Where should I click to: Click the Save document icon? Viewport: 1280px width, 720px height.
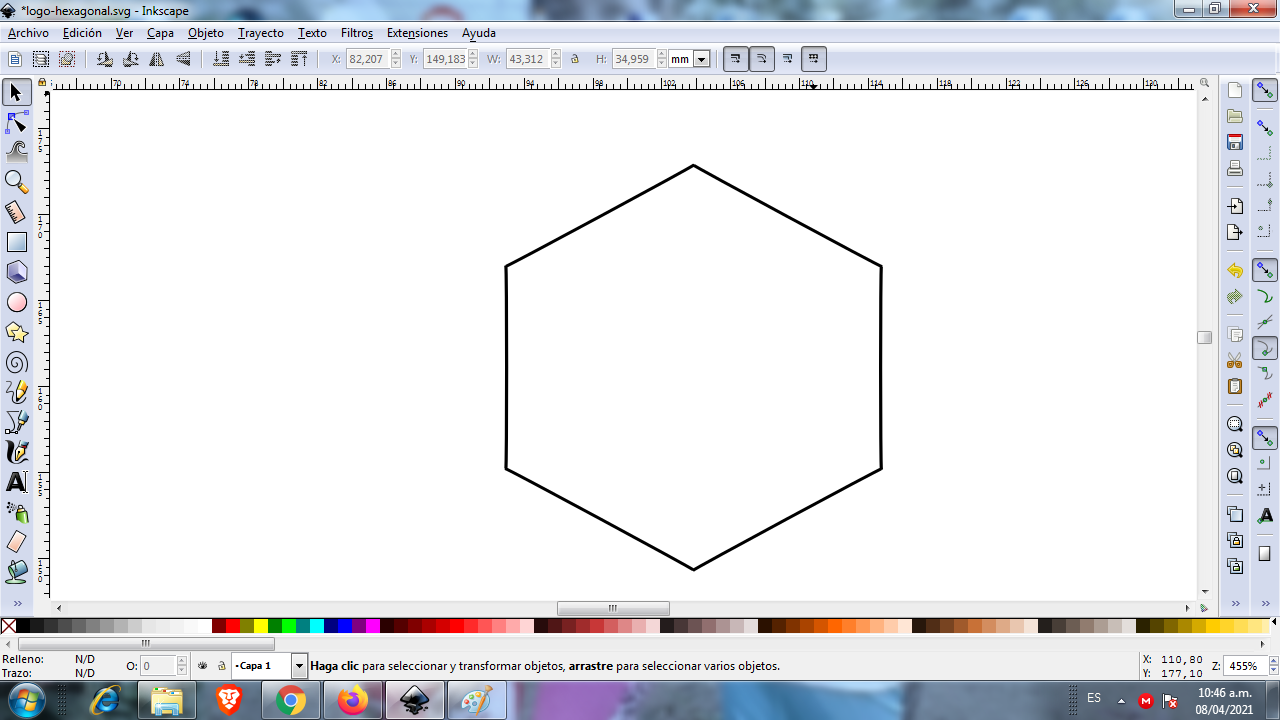(1235, 143)
